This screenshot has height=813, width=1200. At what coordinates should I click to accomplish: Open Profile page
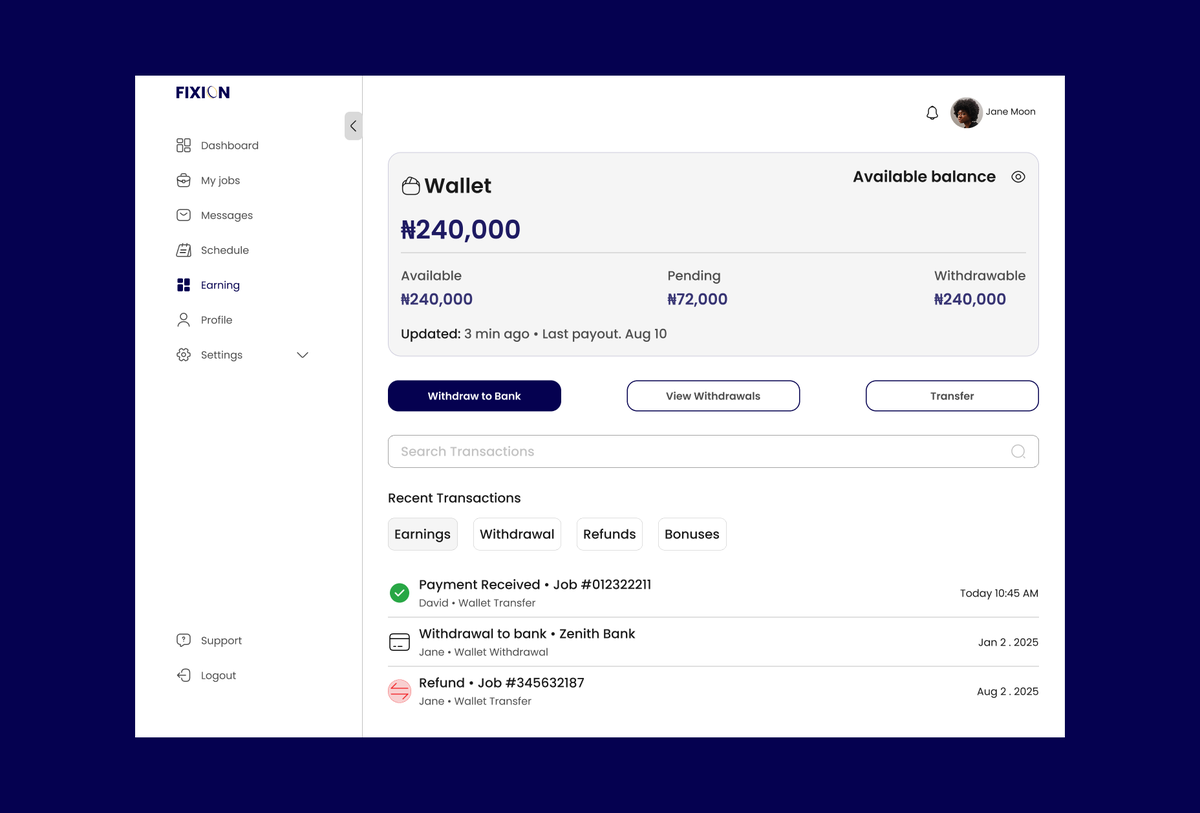pos(216,320)
